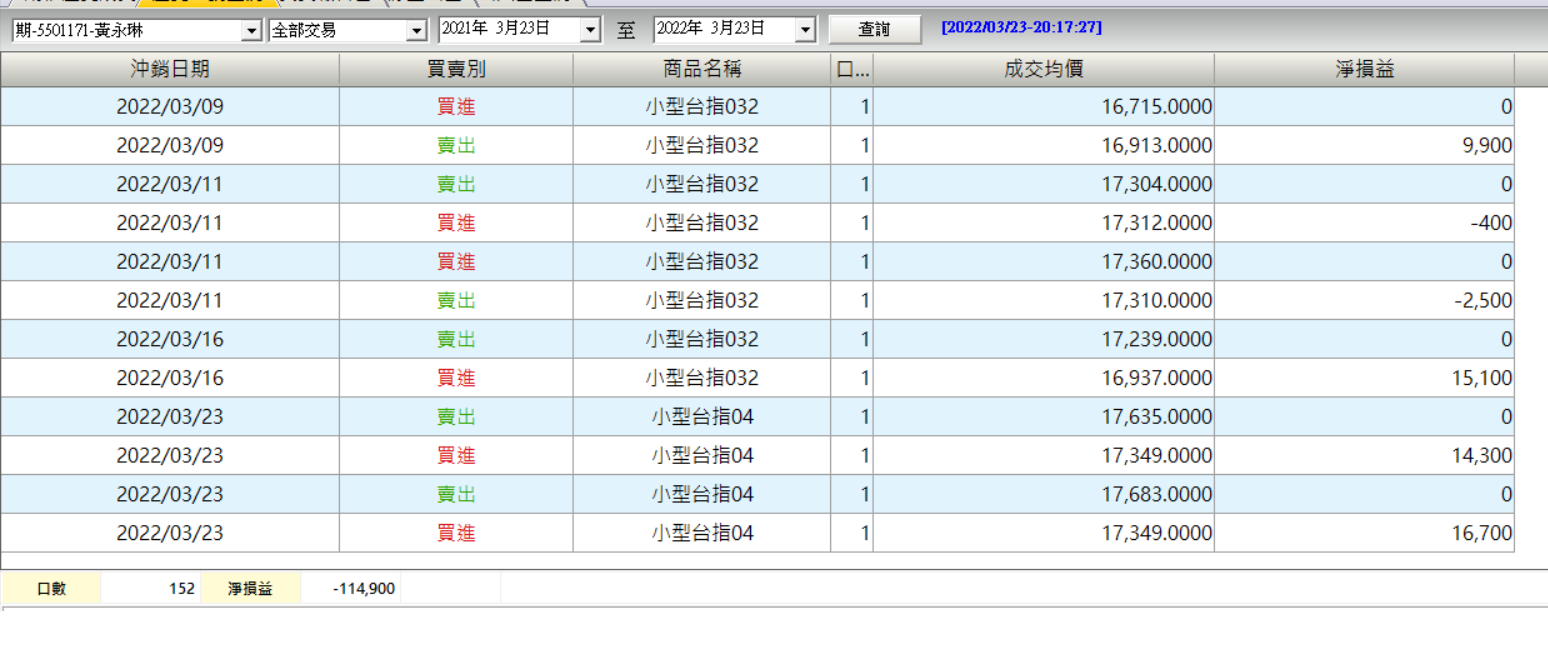1548x648 pixels.
Task: Click the 查詢 query button
Action: (x=875, y=30)
